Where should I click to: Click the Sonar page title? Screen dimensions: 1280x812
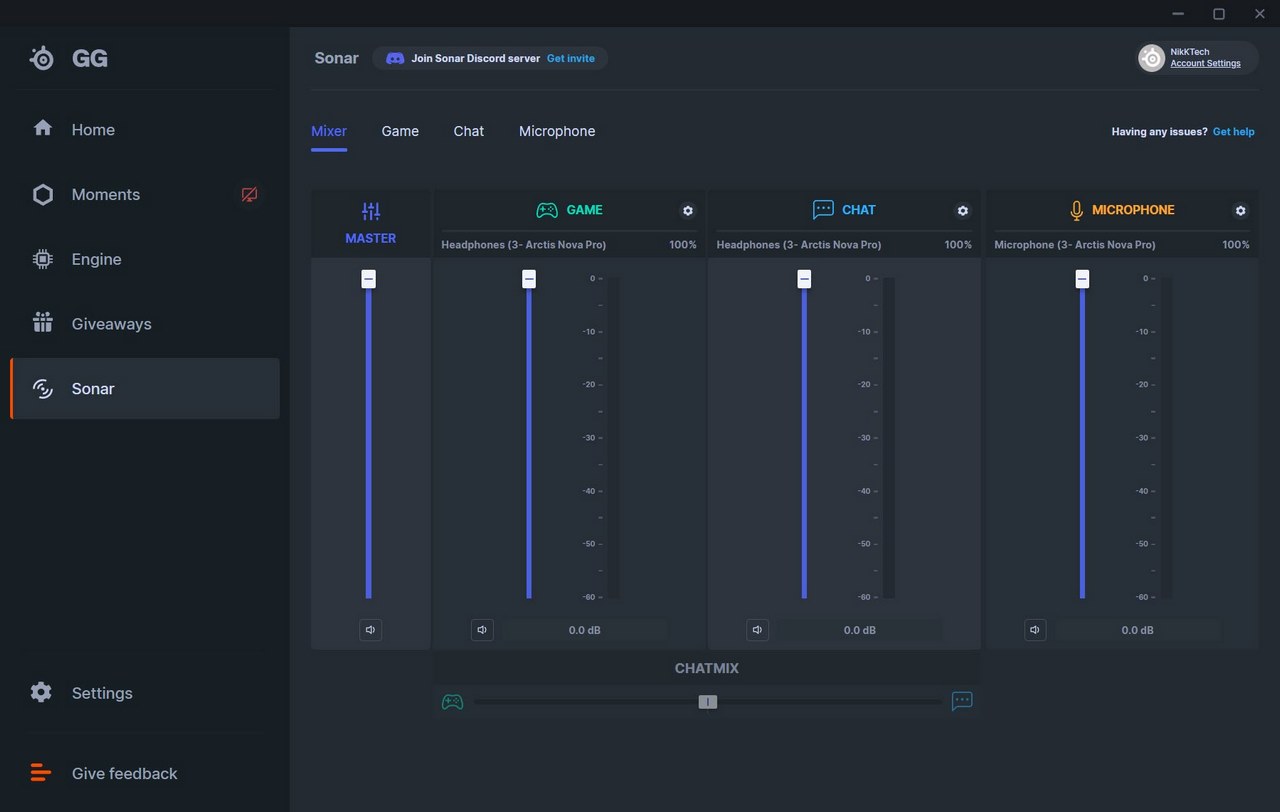336,58
